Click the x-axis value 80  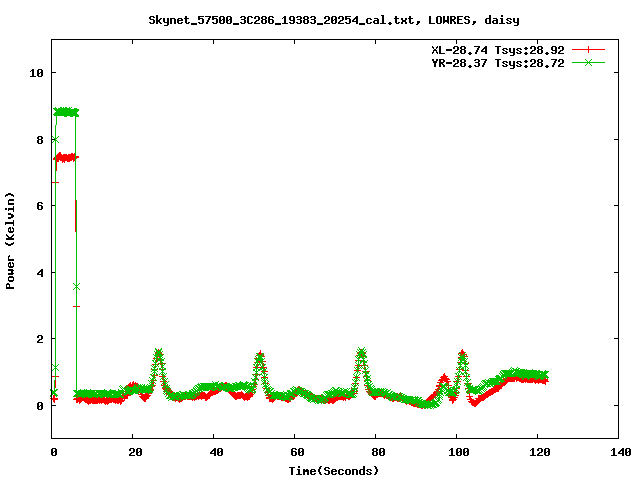tap(378, 452)
